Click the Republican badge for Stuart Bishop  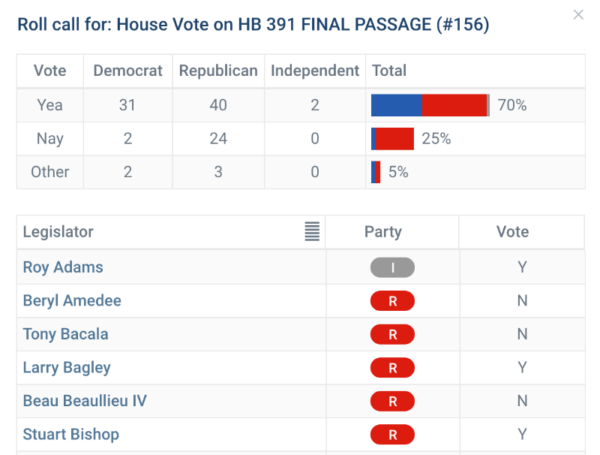click(392, 434)
